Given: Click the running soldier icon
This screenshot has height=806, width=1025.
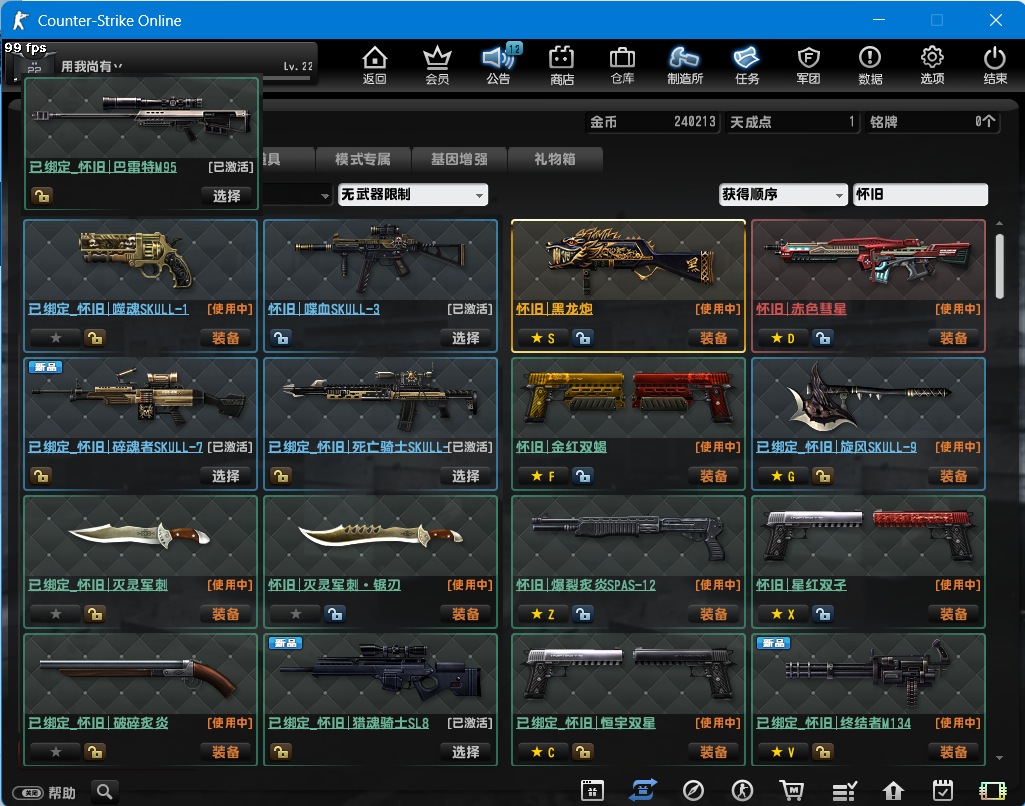Looking at the screenshot, I should point(742,790).
